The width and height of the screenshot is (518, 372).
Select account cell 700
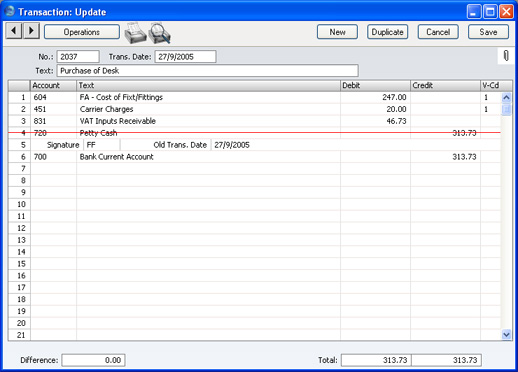(53, 157)
